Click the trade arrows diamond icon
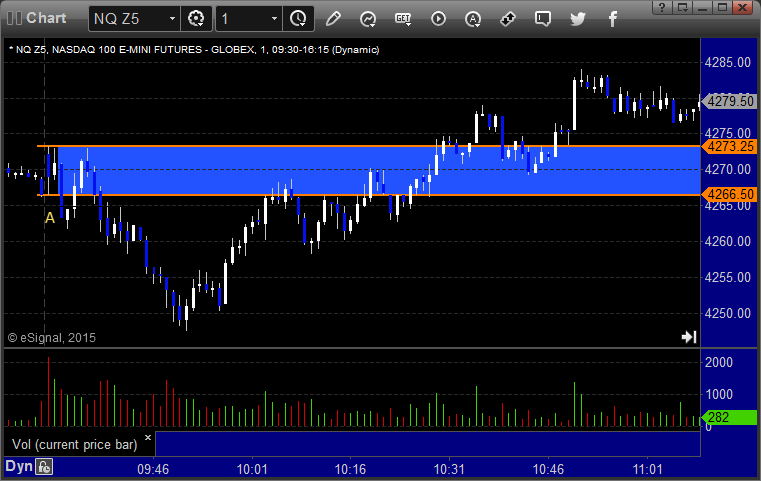This screenshot has height=481, width=761. click(x=508, y=19)
